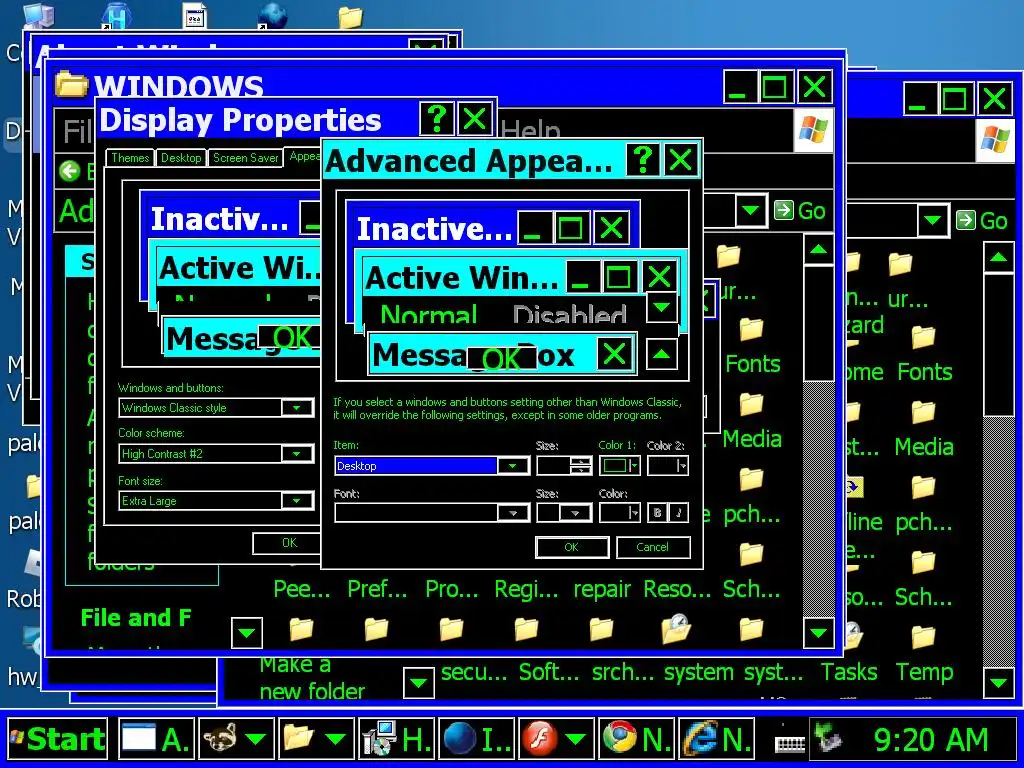Image resolution: width=1024 pixels, height=768 pixels.
Task: Select the window 'A.' taskbar item
Action: [157, 739]
